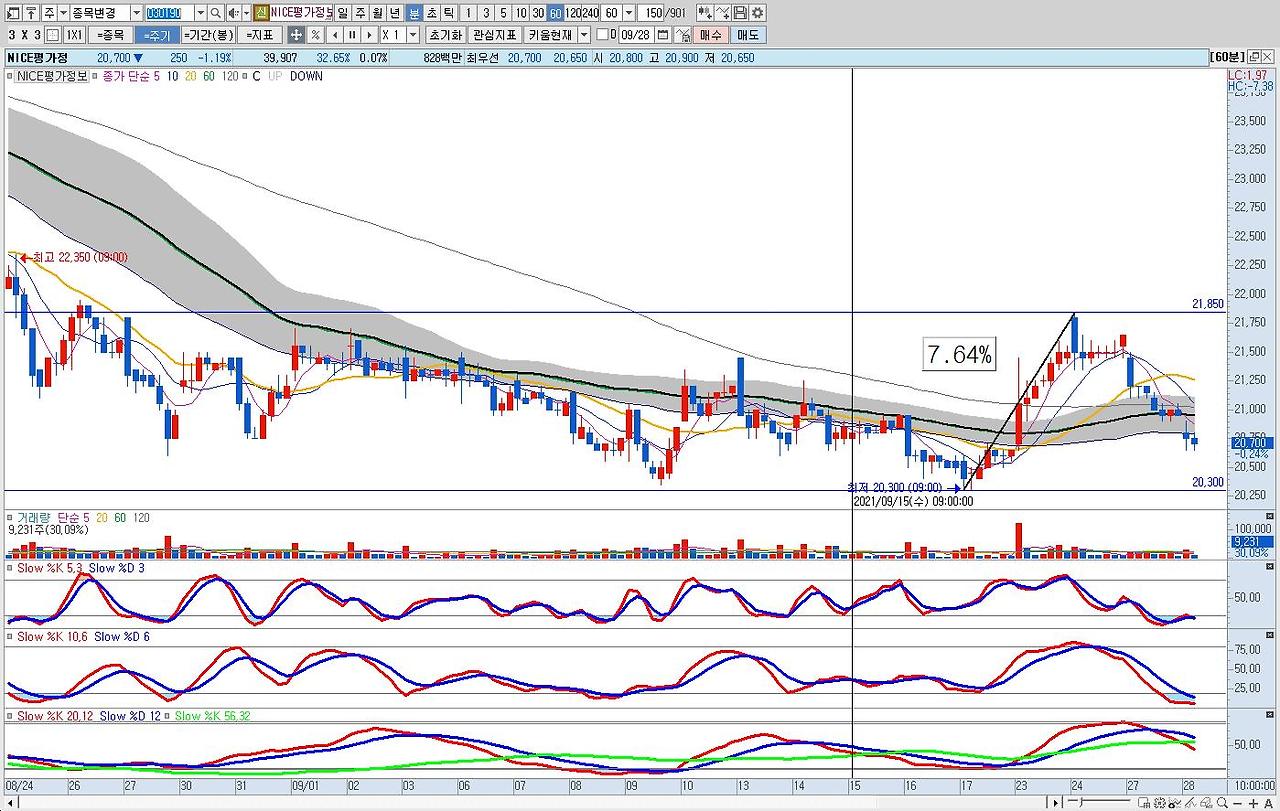Screen dimensions: 1280x811
Task: Click the magnifier stock search icon
Action: click(215, 13)
